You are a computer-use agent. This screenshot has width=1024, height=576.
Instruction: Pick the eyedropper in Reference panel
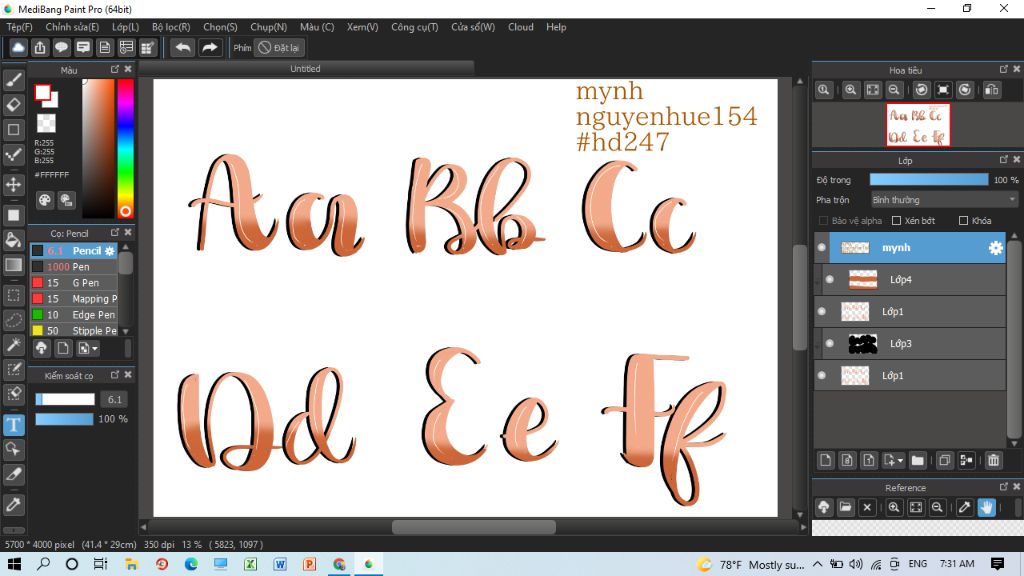(x=965, y=507)
